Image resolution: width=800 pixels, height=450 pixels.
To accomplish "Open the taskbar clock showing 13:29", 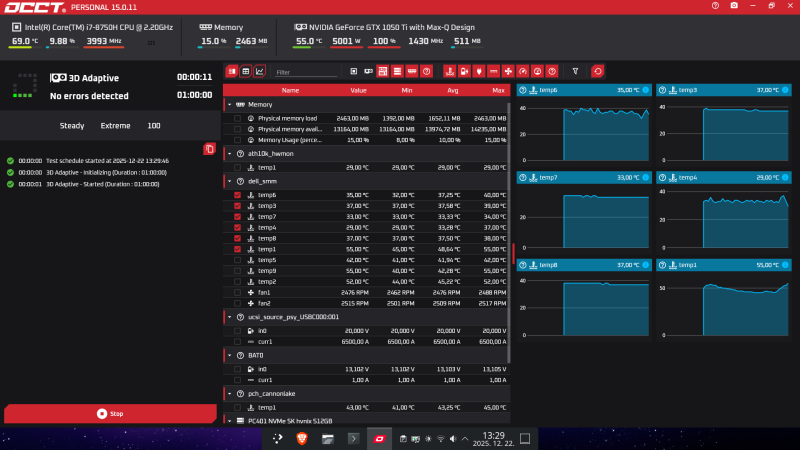I will point(493,439).
